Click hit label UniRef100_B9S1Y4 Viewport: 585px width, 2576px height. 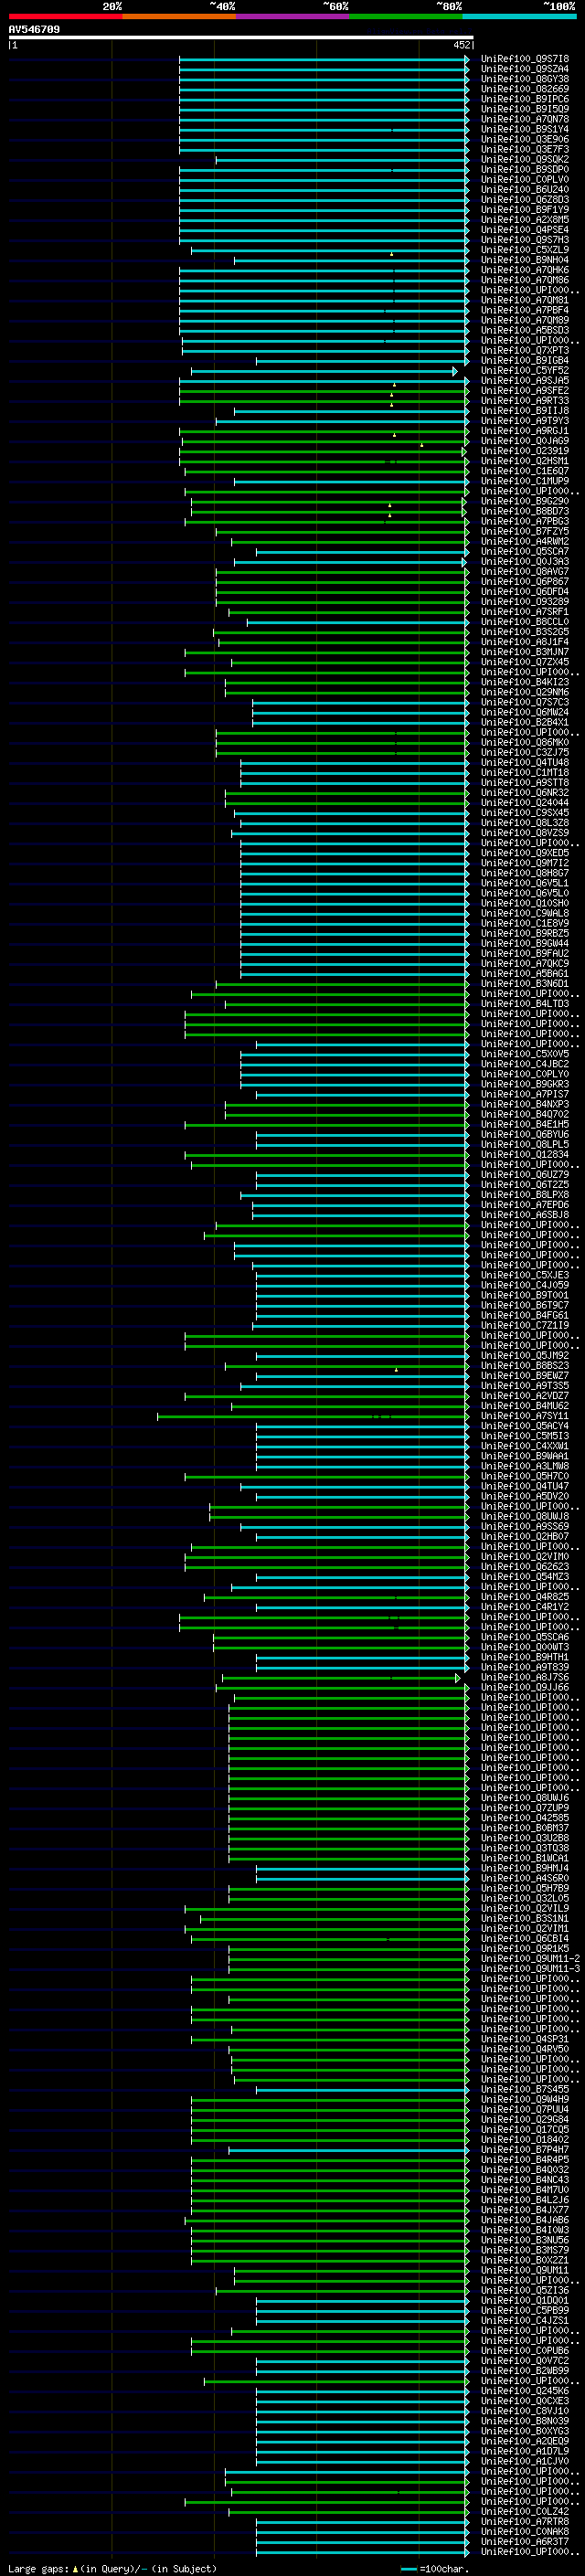click(x=525, y=129)
